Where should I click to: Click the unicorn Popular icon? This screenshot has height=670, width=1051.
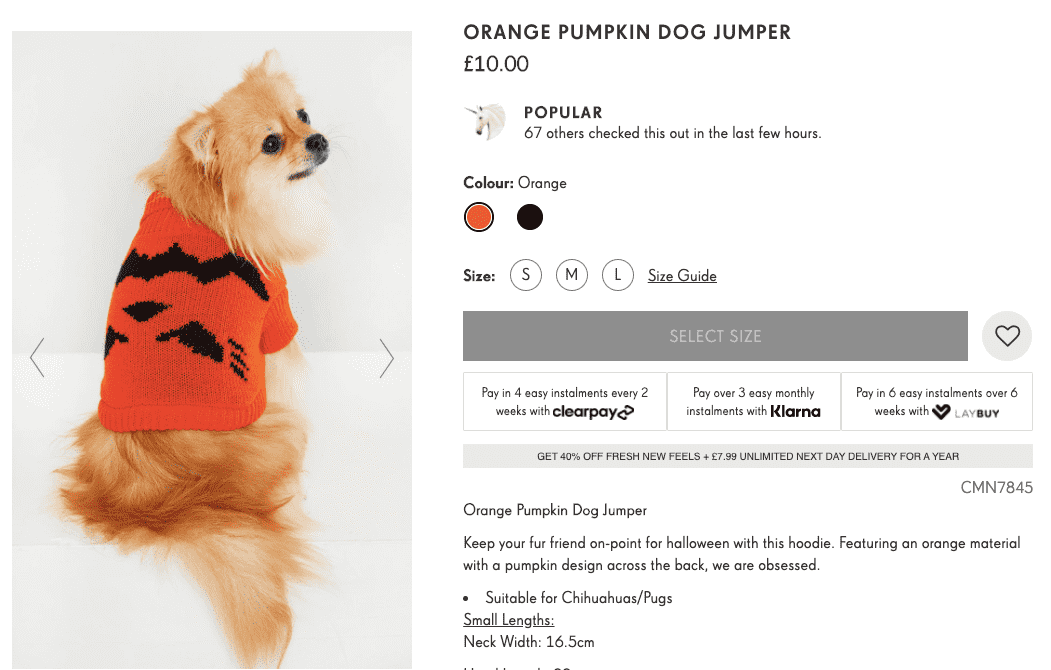[x=485, y=122]
